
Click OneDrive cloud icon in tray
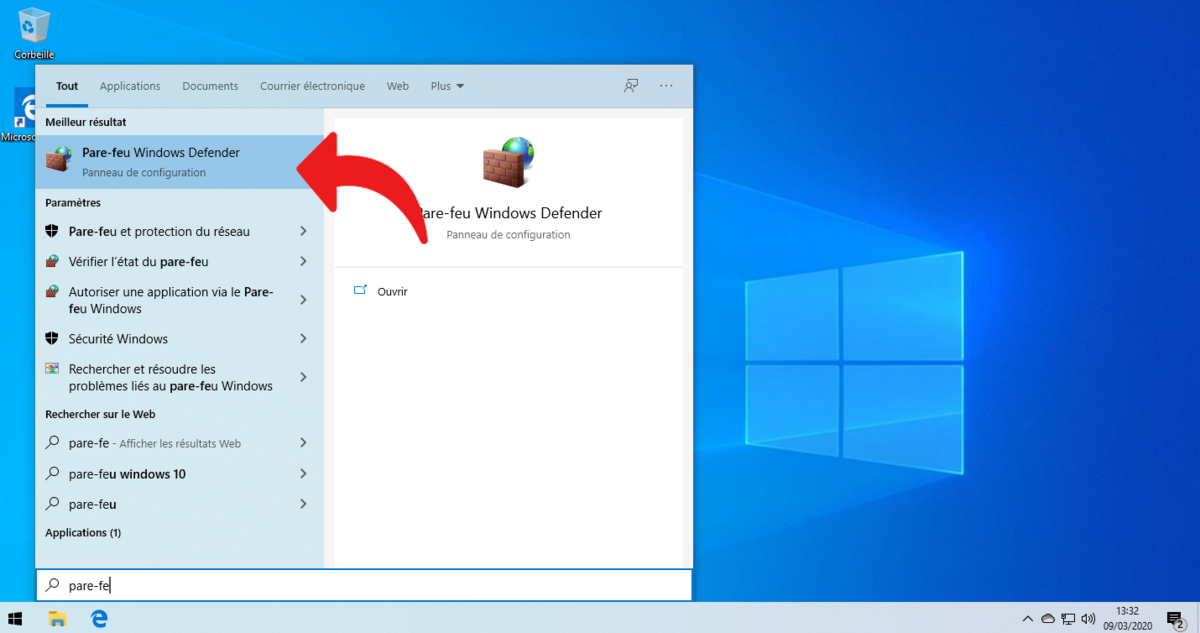tap(1048, 619)
